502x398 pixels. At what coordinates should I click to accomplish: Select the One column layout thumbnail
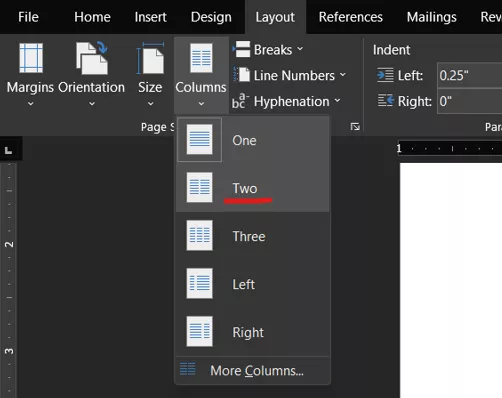(x=199, y=139)
